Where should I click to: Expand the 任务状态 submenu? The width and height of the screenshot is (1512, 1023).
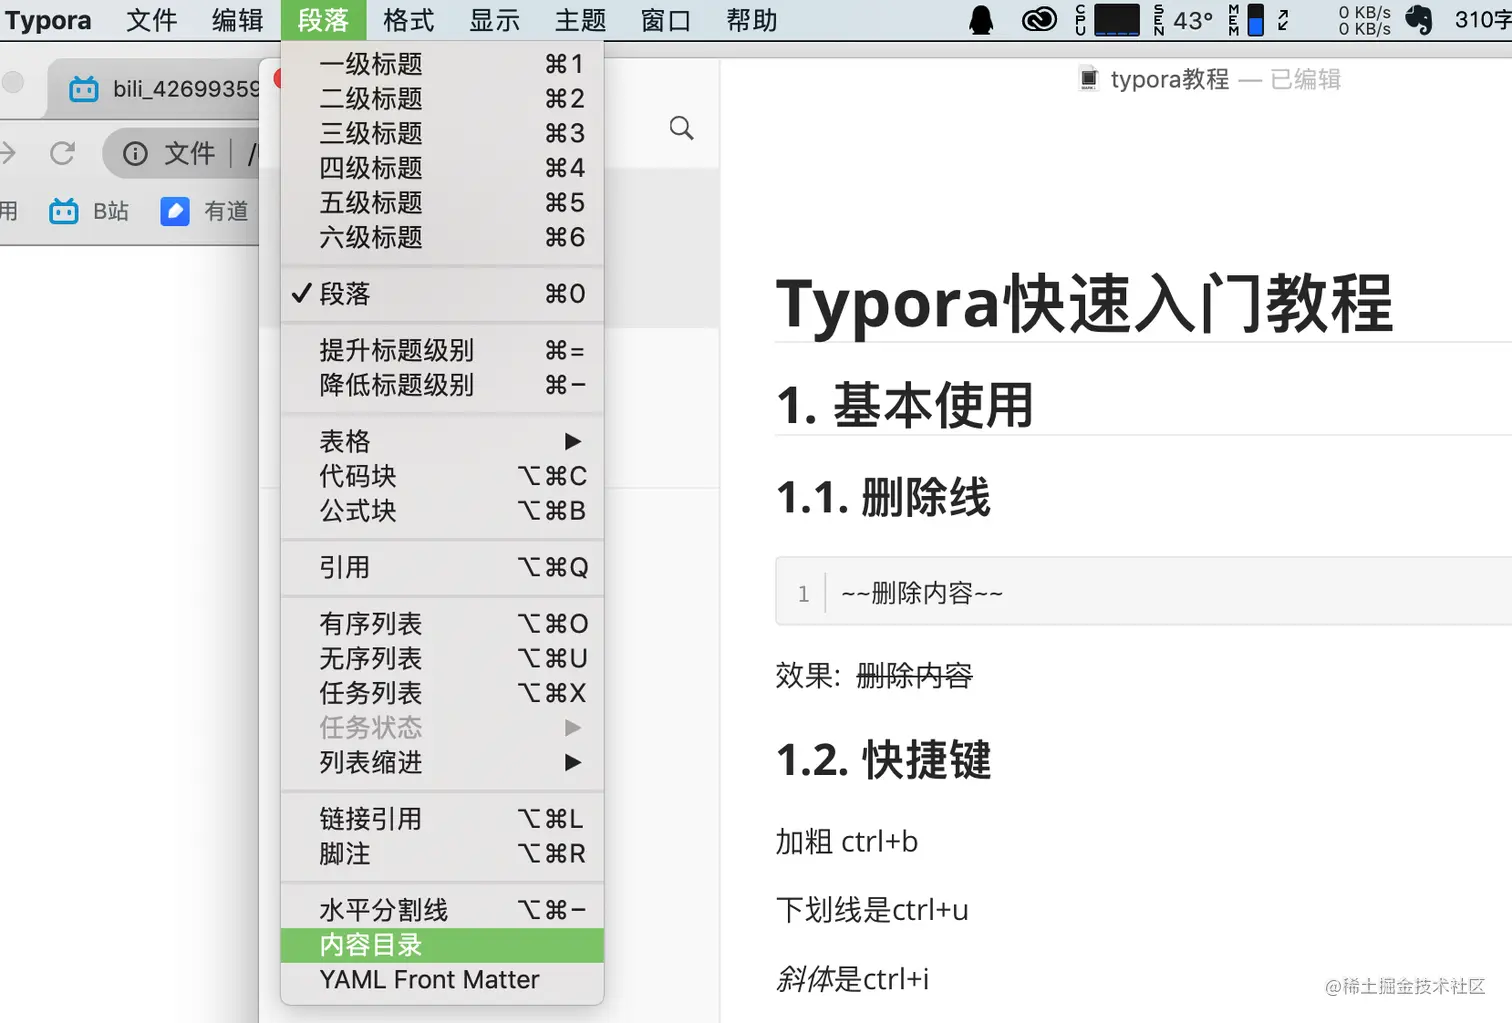click(x=442, y=728)
